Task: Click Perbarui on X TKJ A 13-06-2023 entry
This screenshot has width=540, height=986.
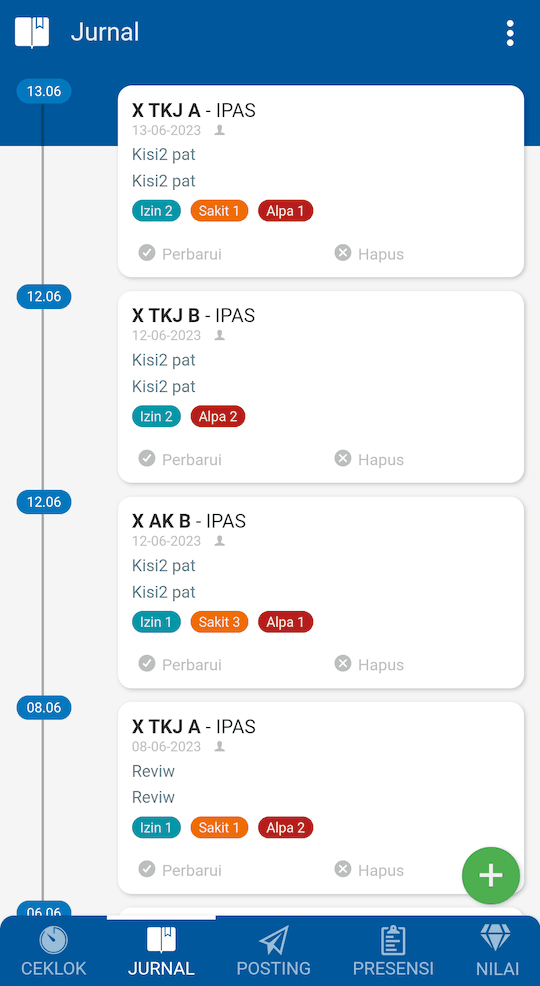Action: (x=180, y=254)
